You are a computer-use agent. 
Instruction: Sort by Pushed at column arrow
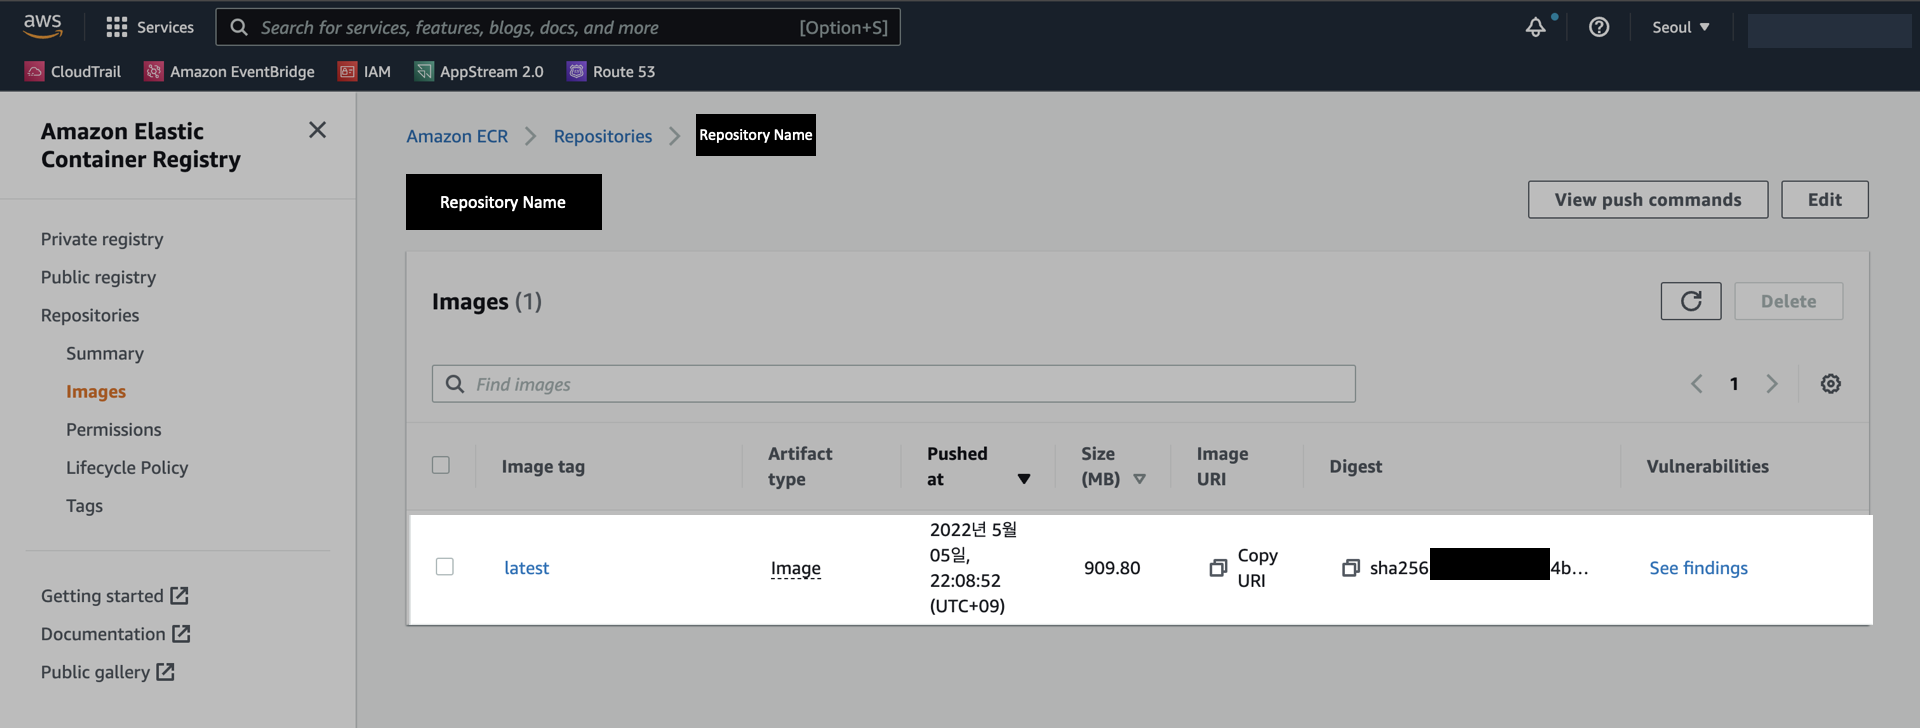pos(1023,479)
